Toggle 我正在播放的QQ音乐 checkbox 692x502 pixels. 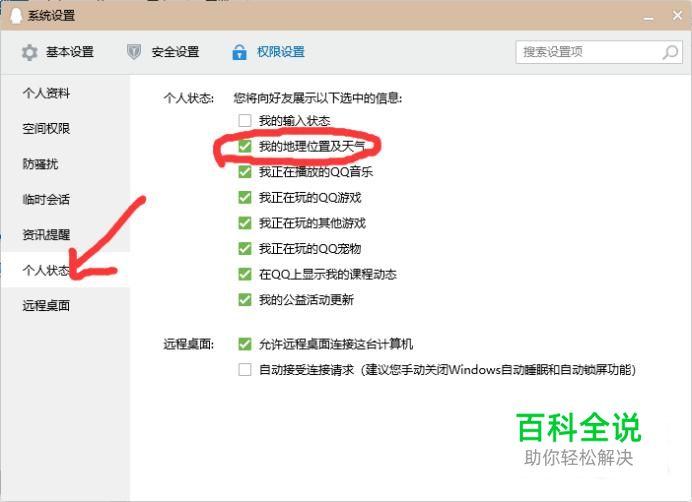click(x=245, y=171)
